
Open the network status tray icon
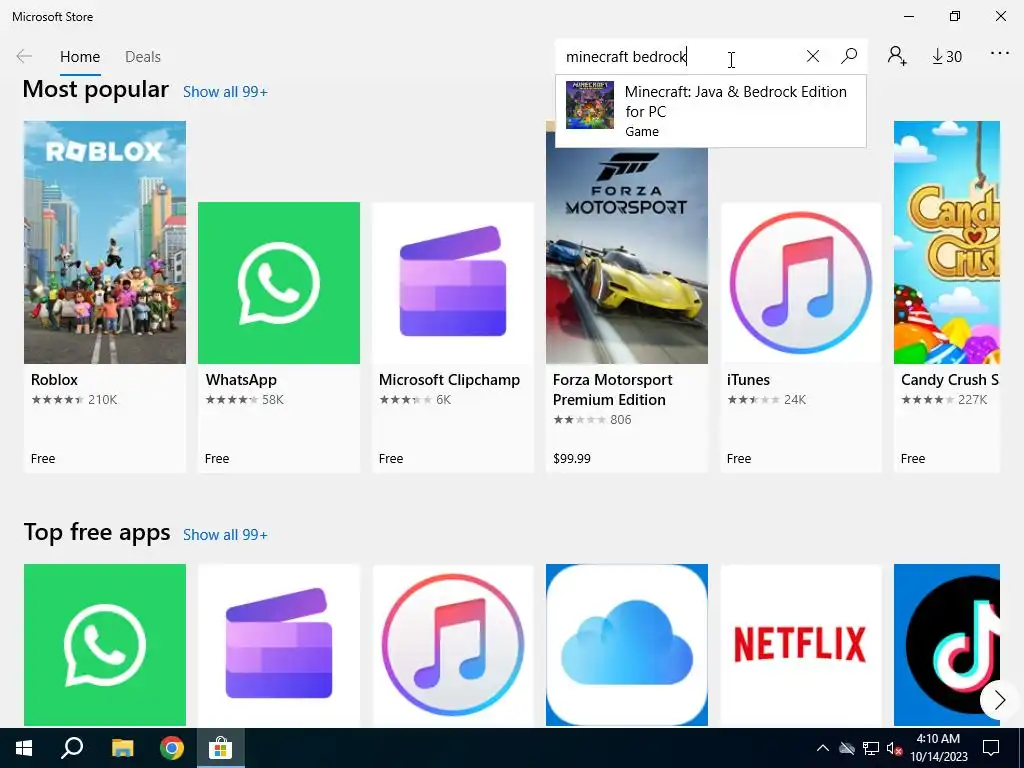(871, 748)
